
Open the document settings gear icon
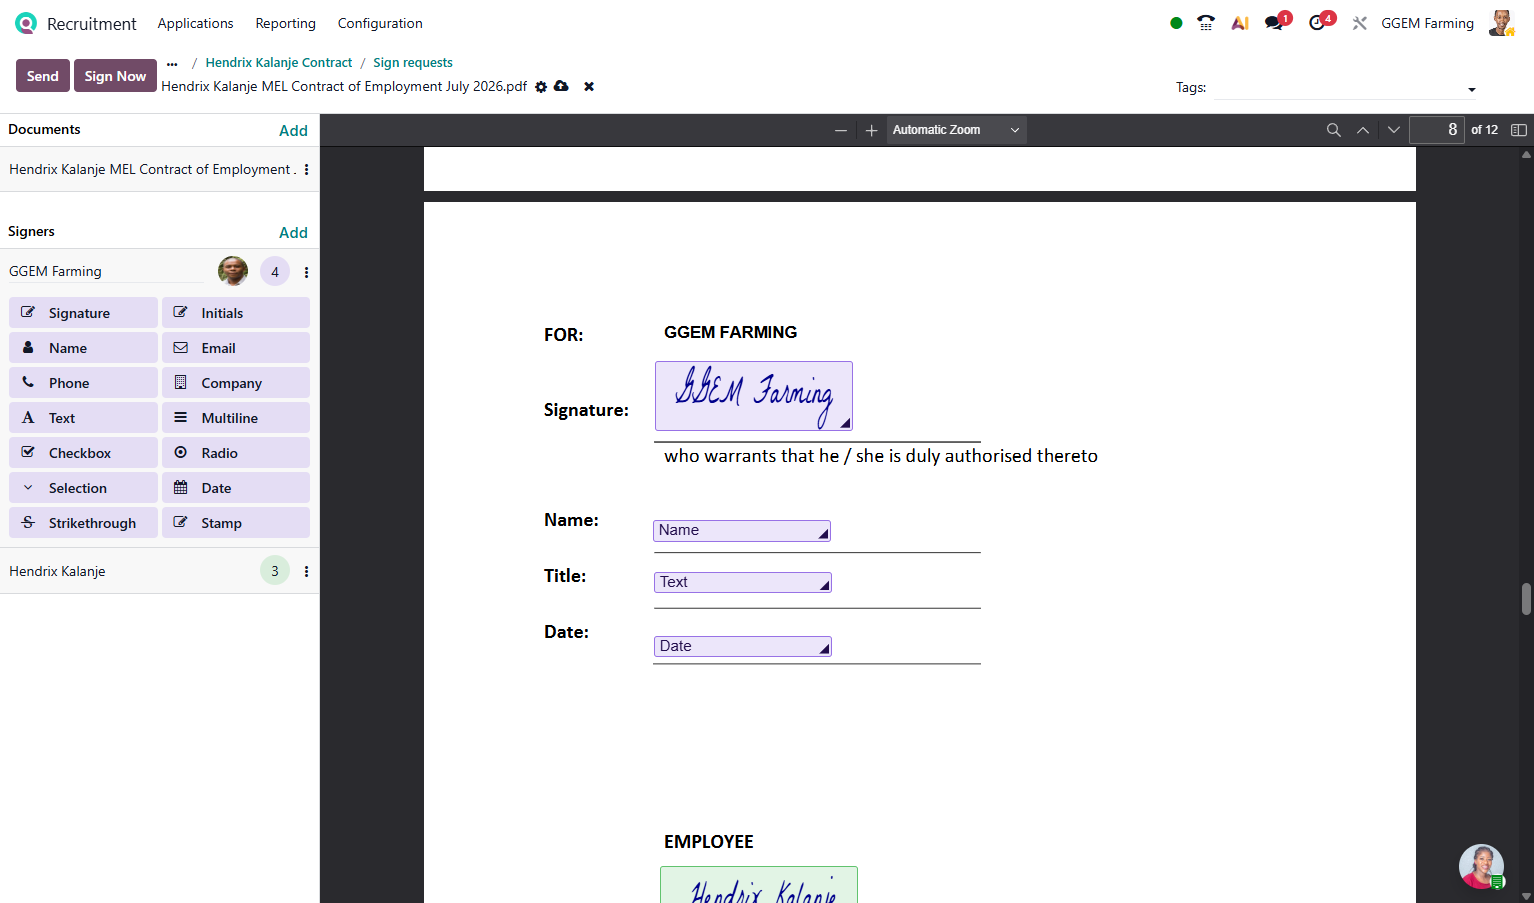541,87
